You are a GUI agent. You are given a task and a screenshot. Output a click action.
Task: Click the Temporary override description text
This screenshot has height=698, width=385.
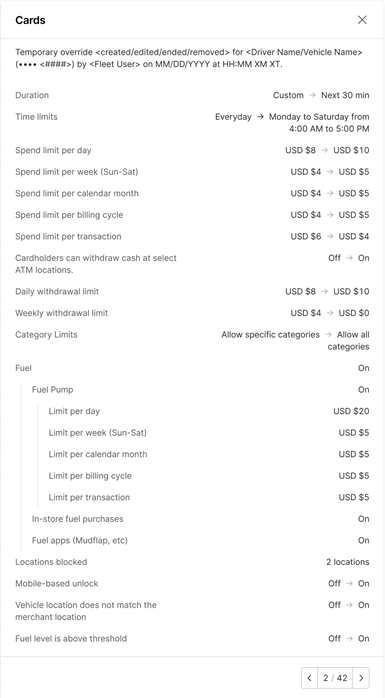189,58
